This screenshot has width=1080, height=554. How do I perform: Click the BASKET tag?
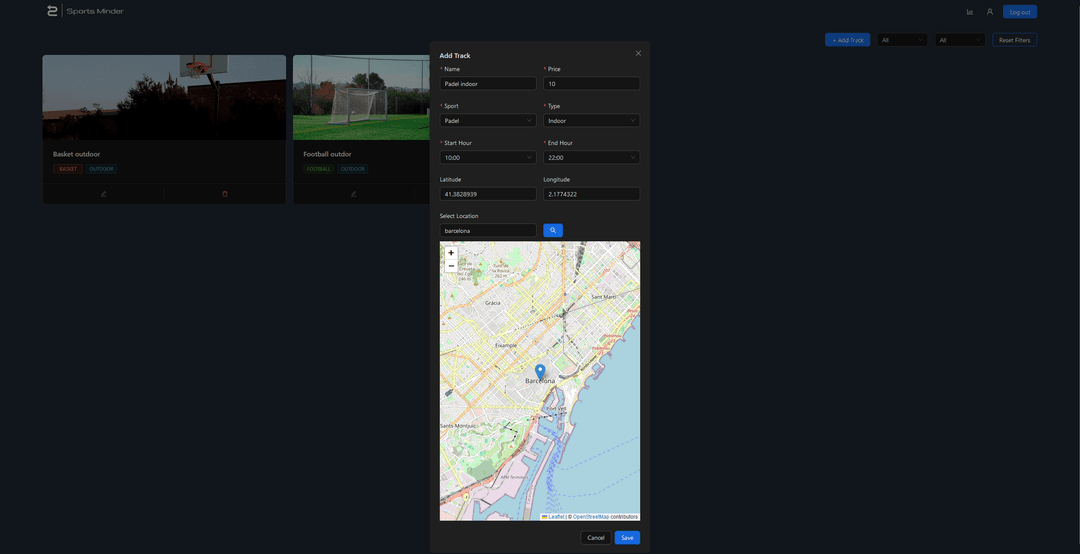[x=68, y=169]
